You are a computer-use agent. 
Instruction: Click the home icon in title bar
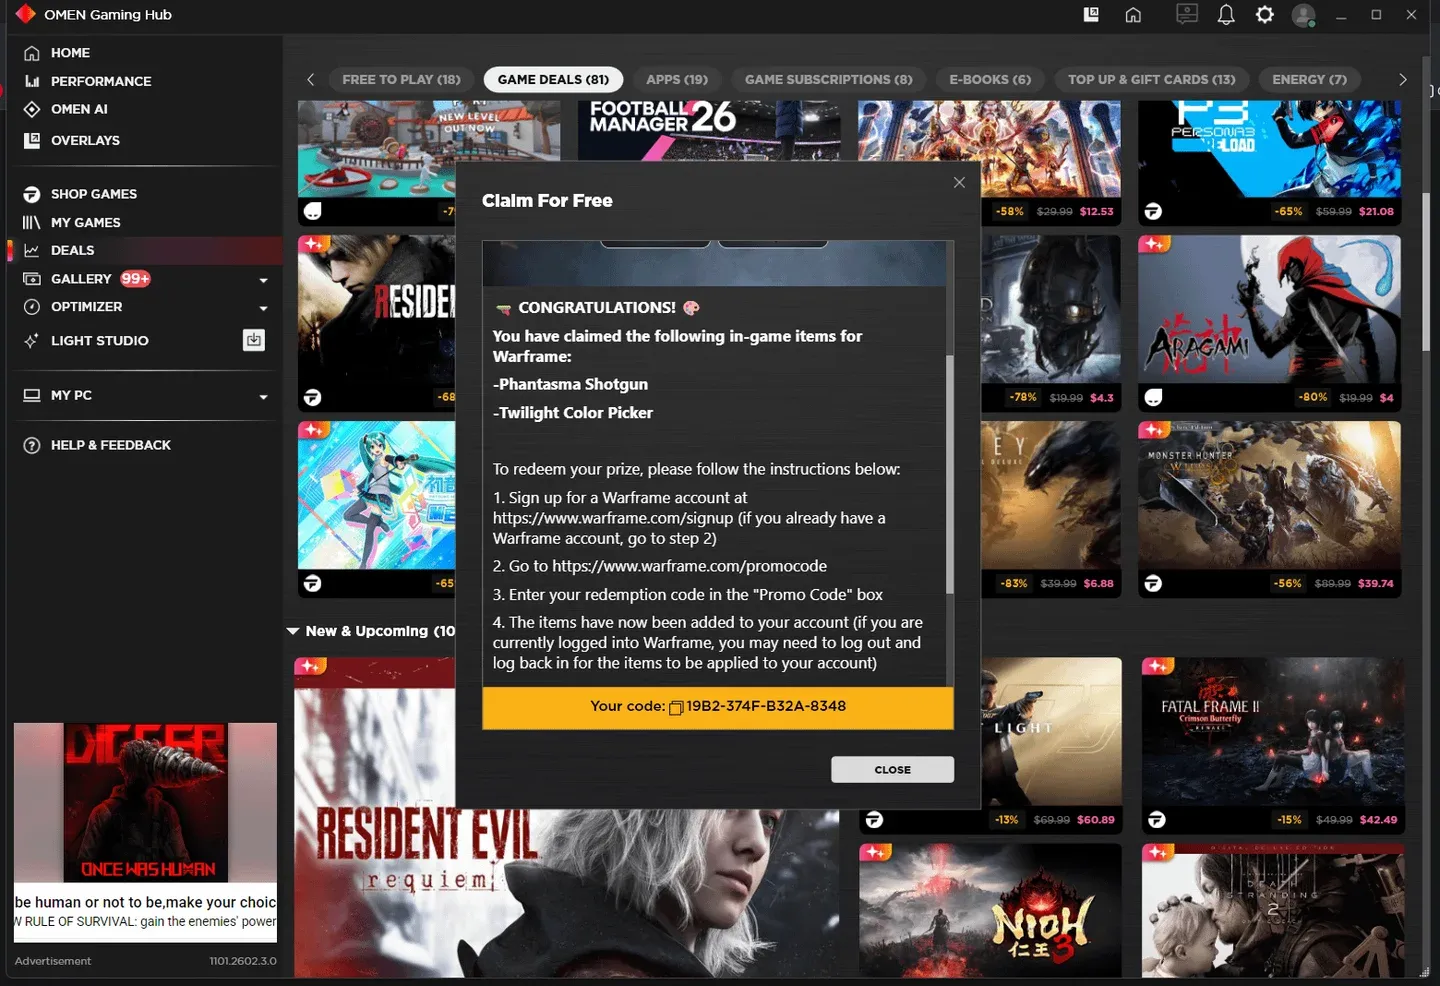click(x=1133, y=15)
